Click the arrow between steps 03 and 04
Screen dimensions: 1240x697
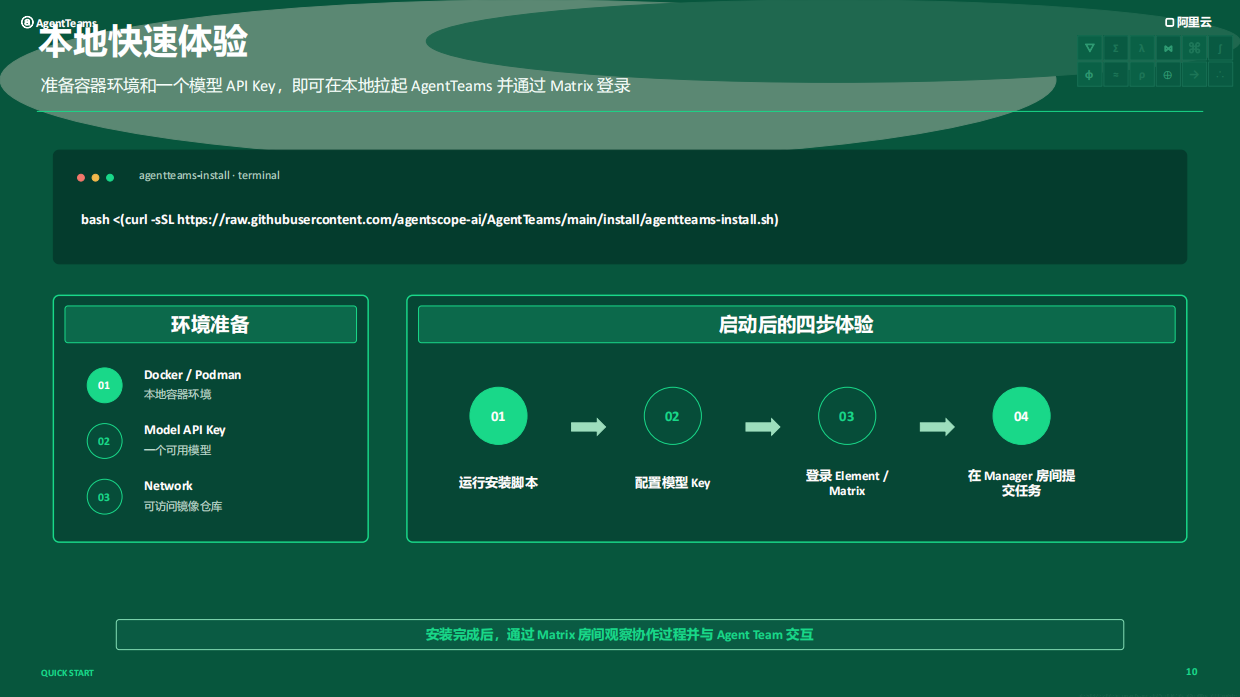[x=937, y=427]
